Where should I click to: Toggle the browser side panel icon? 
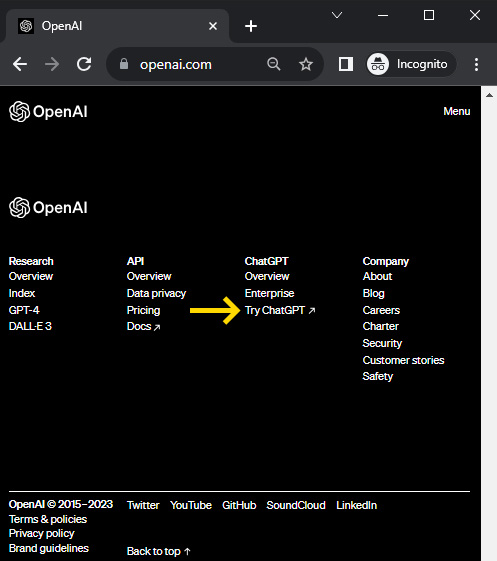coord(346,64)
